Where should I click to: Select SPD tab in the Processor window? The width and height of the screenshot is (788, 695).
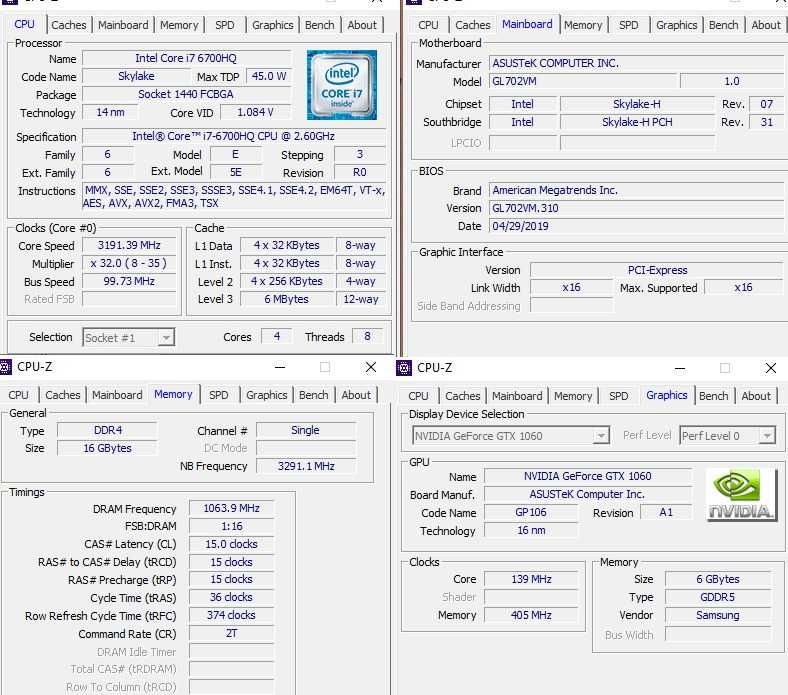pos(225,25)
